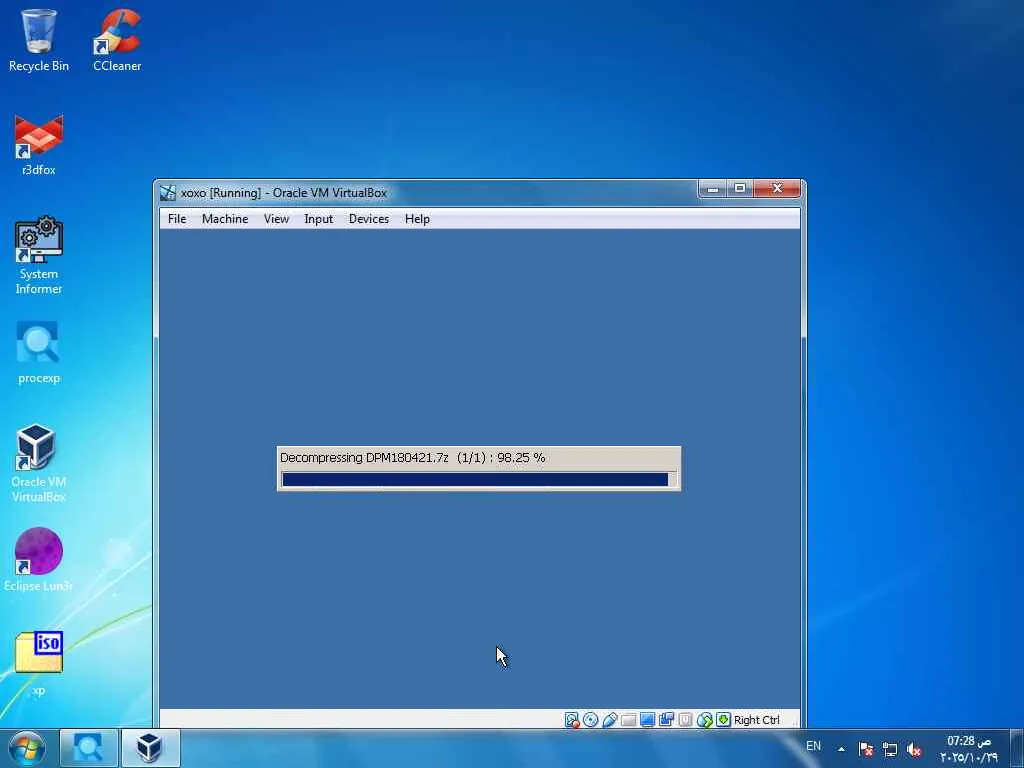Click the mouse integration green arrow icon
This screenshot has height=768, width=1024.
coord(723,720)
